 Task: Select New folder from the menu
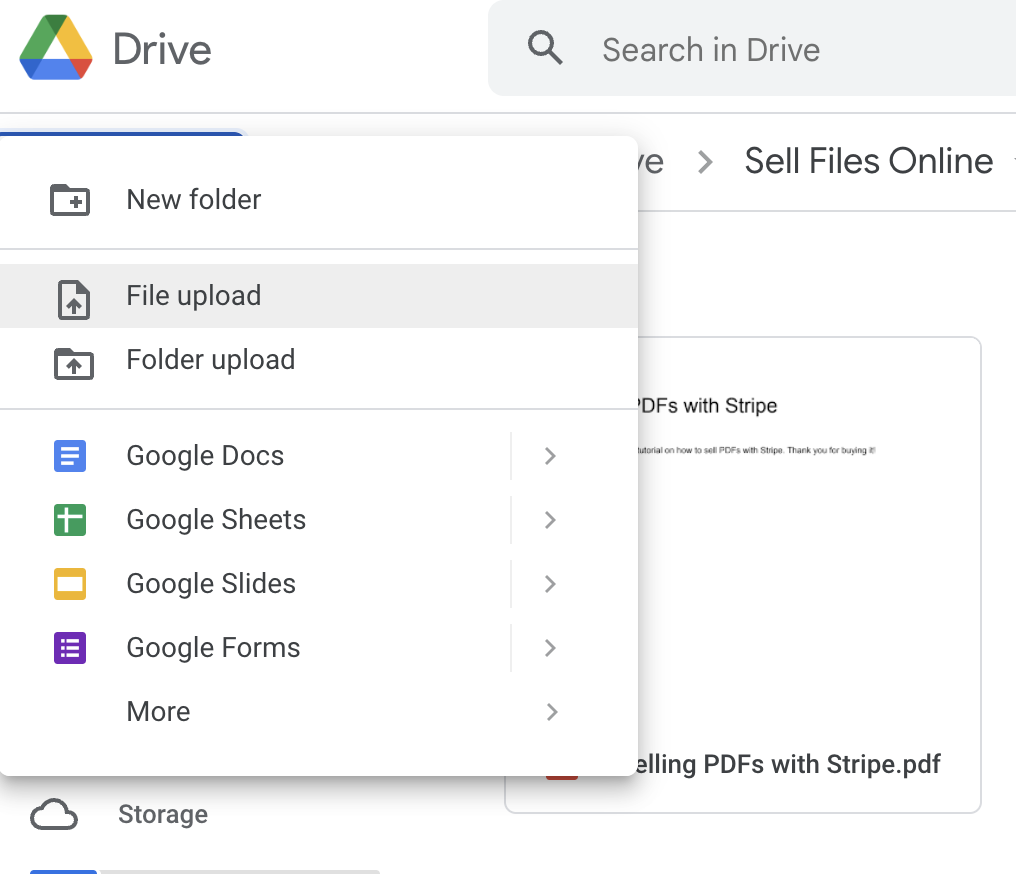(x=319, y=200)
